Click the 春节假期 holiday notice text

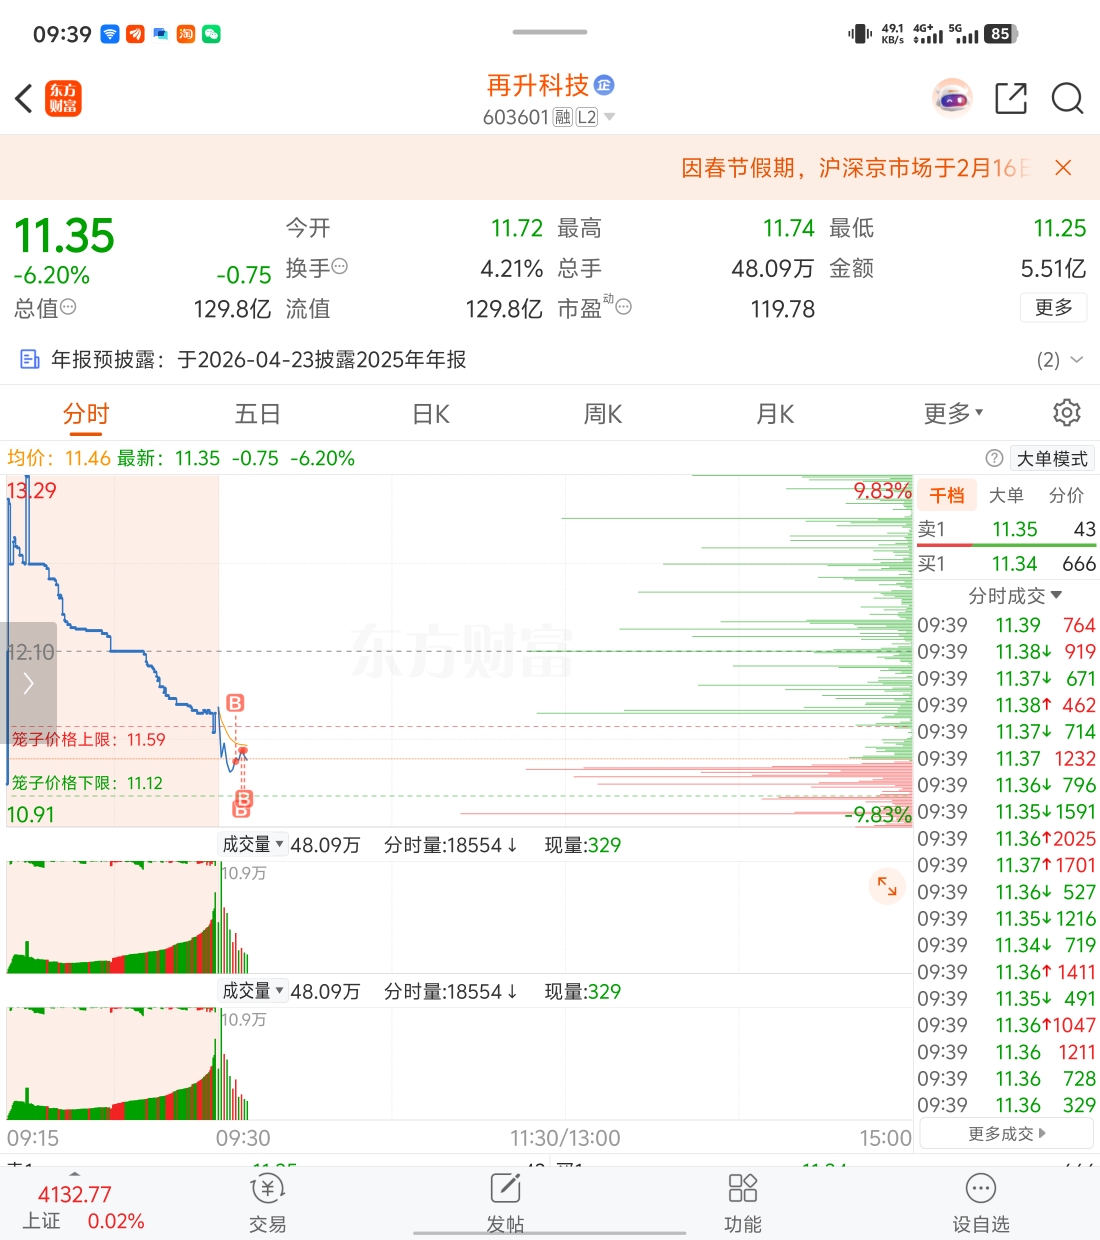855,168
